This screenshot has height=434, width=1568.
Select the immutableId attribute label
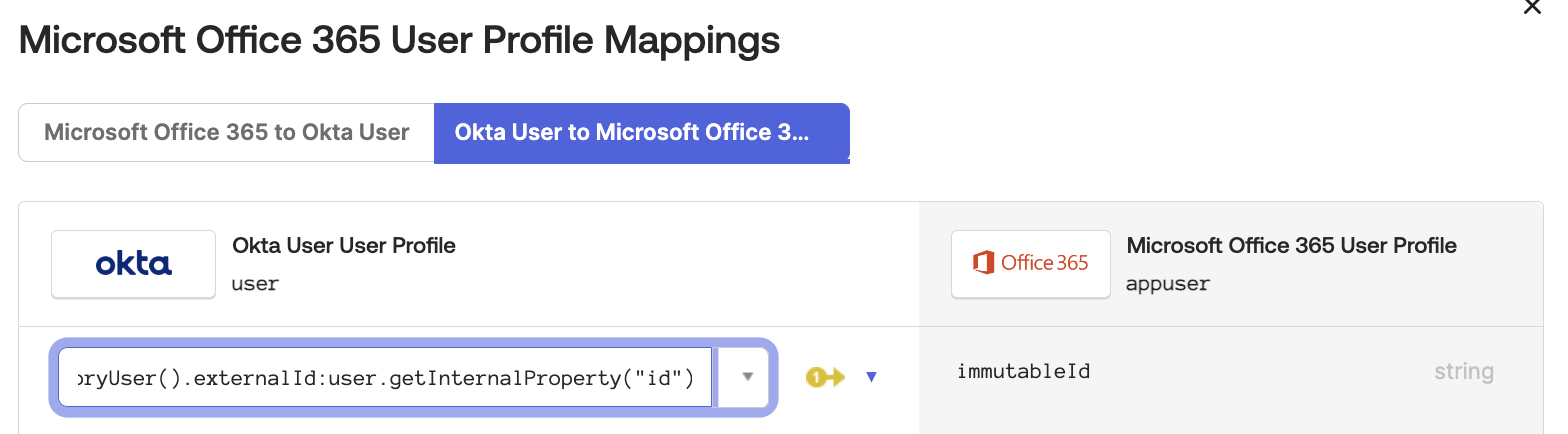pos(1023,372)
